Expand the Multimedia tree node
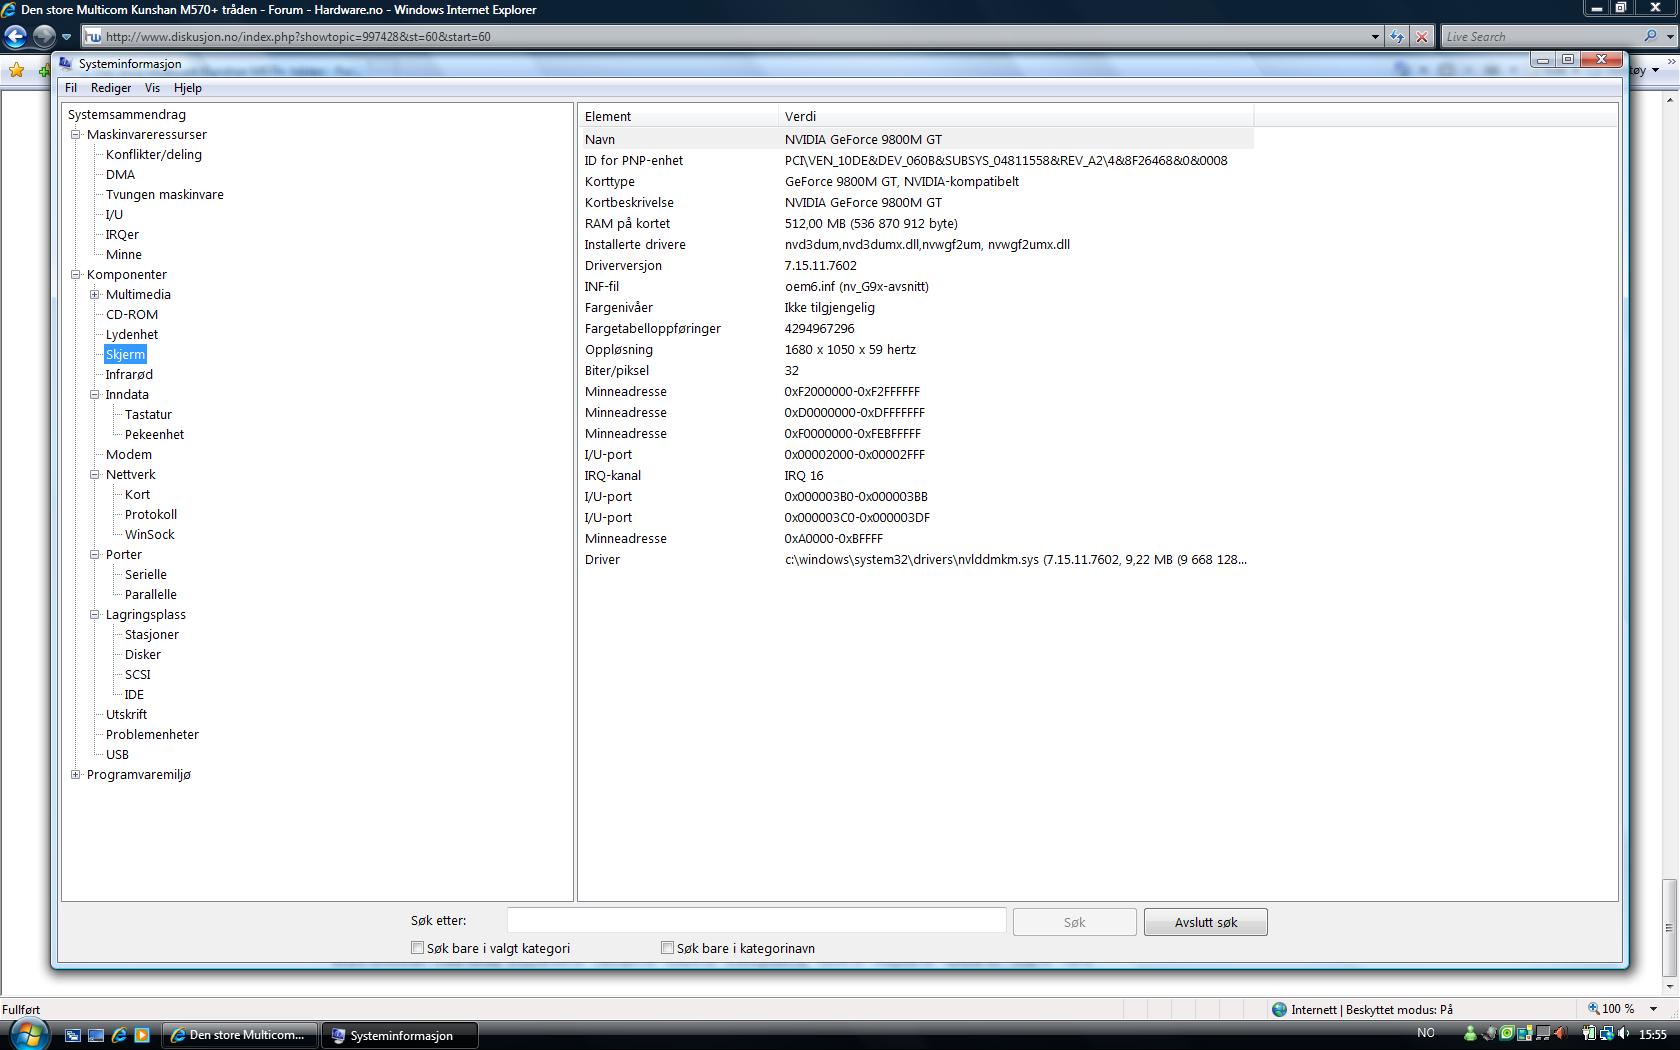1680x1050 pixels. coord(95,295)
